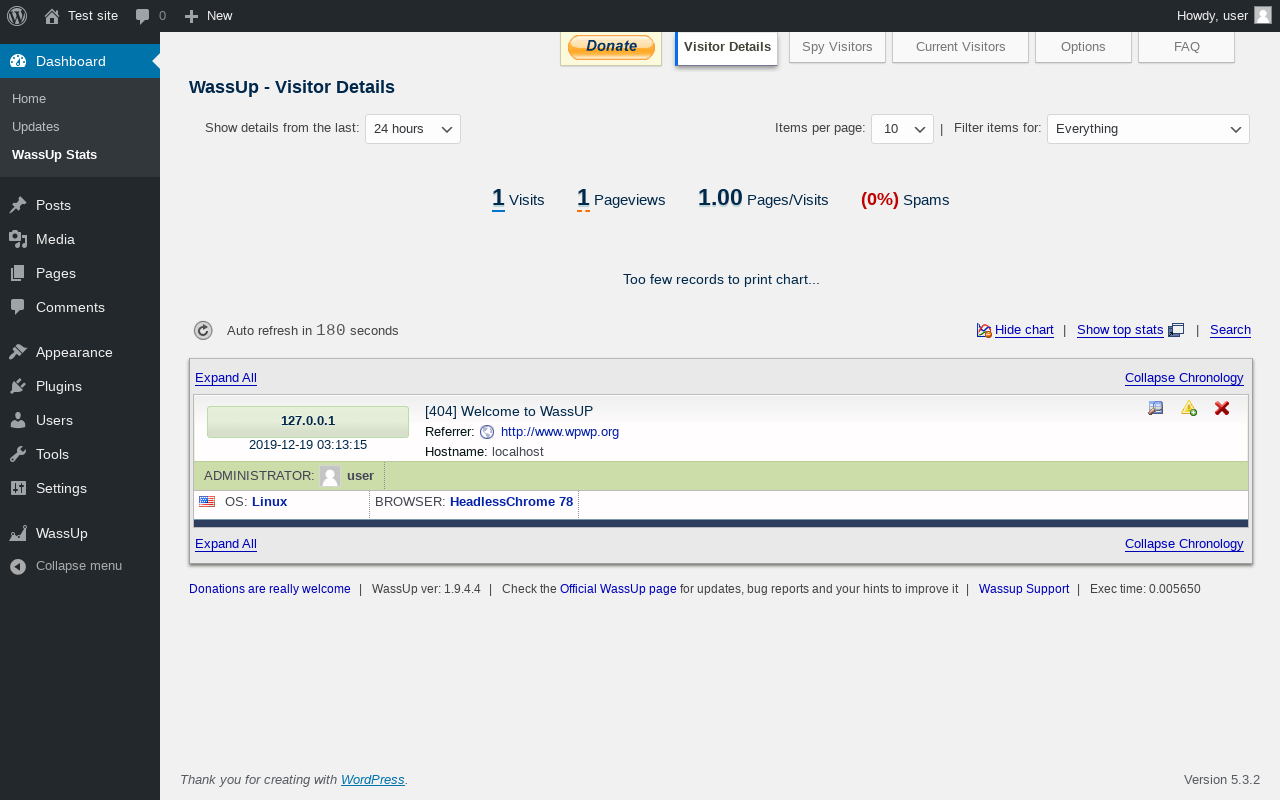
Task: Click the Donate button
Action: pos(611,47)
